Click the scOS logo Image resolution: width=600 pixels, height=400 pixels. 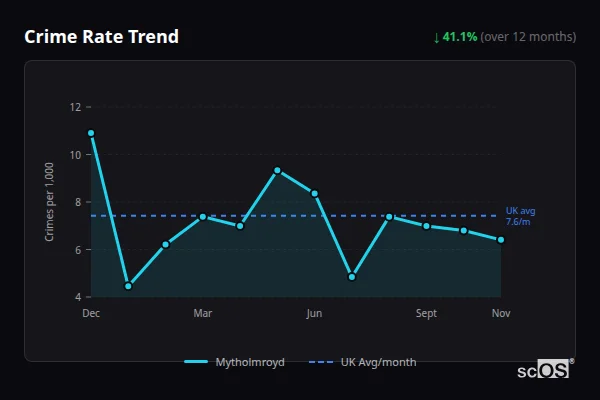click(545, 369)
